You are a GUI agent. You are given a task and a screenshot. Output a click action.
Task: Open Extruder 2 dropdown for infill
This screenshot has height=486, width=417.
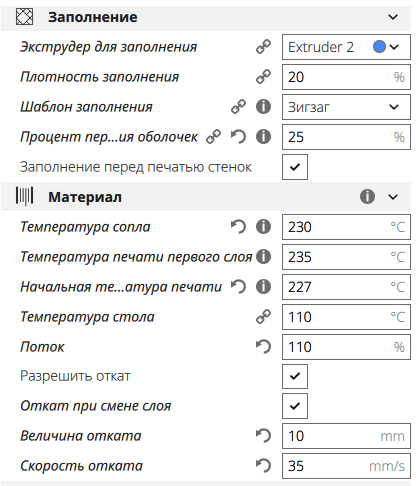[346, 47]
